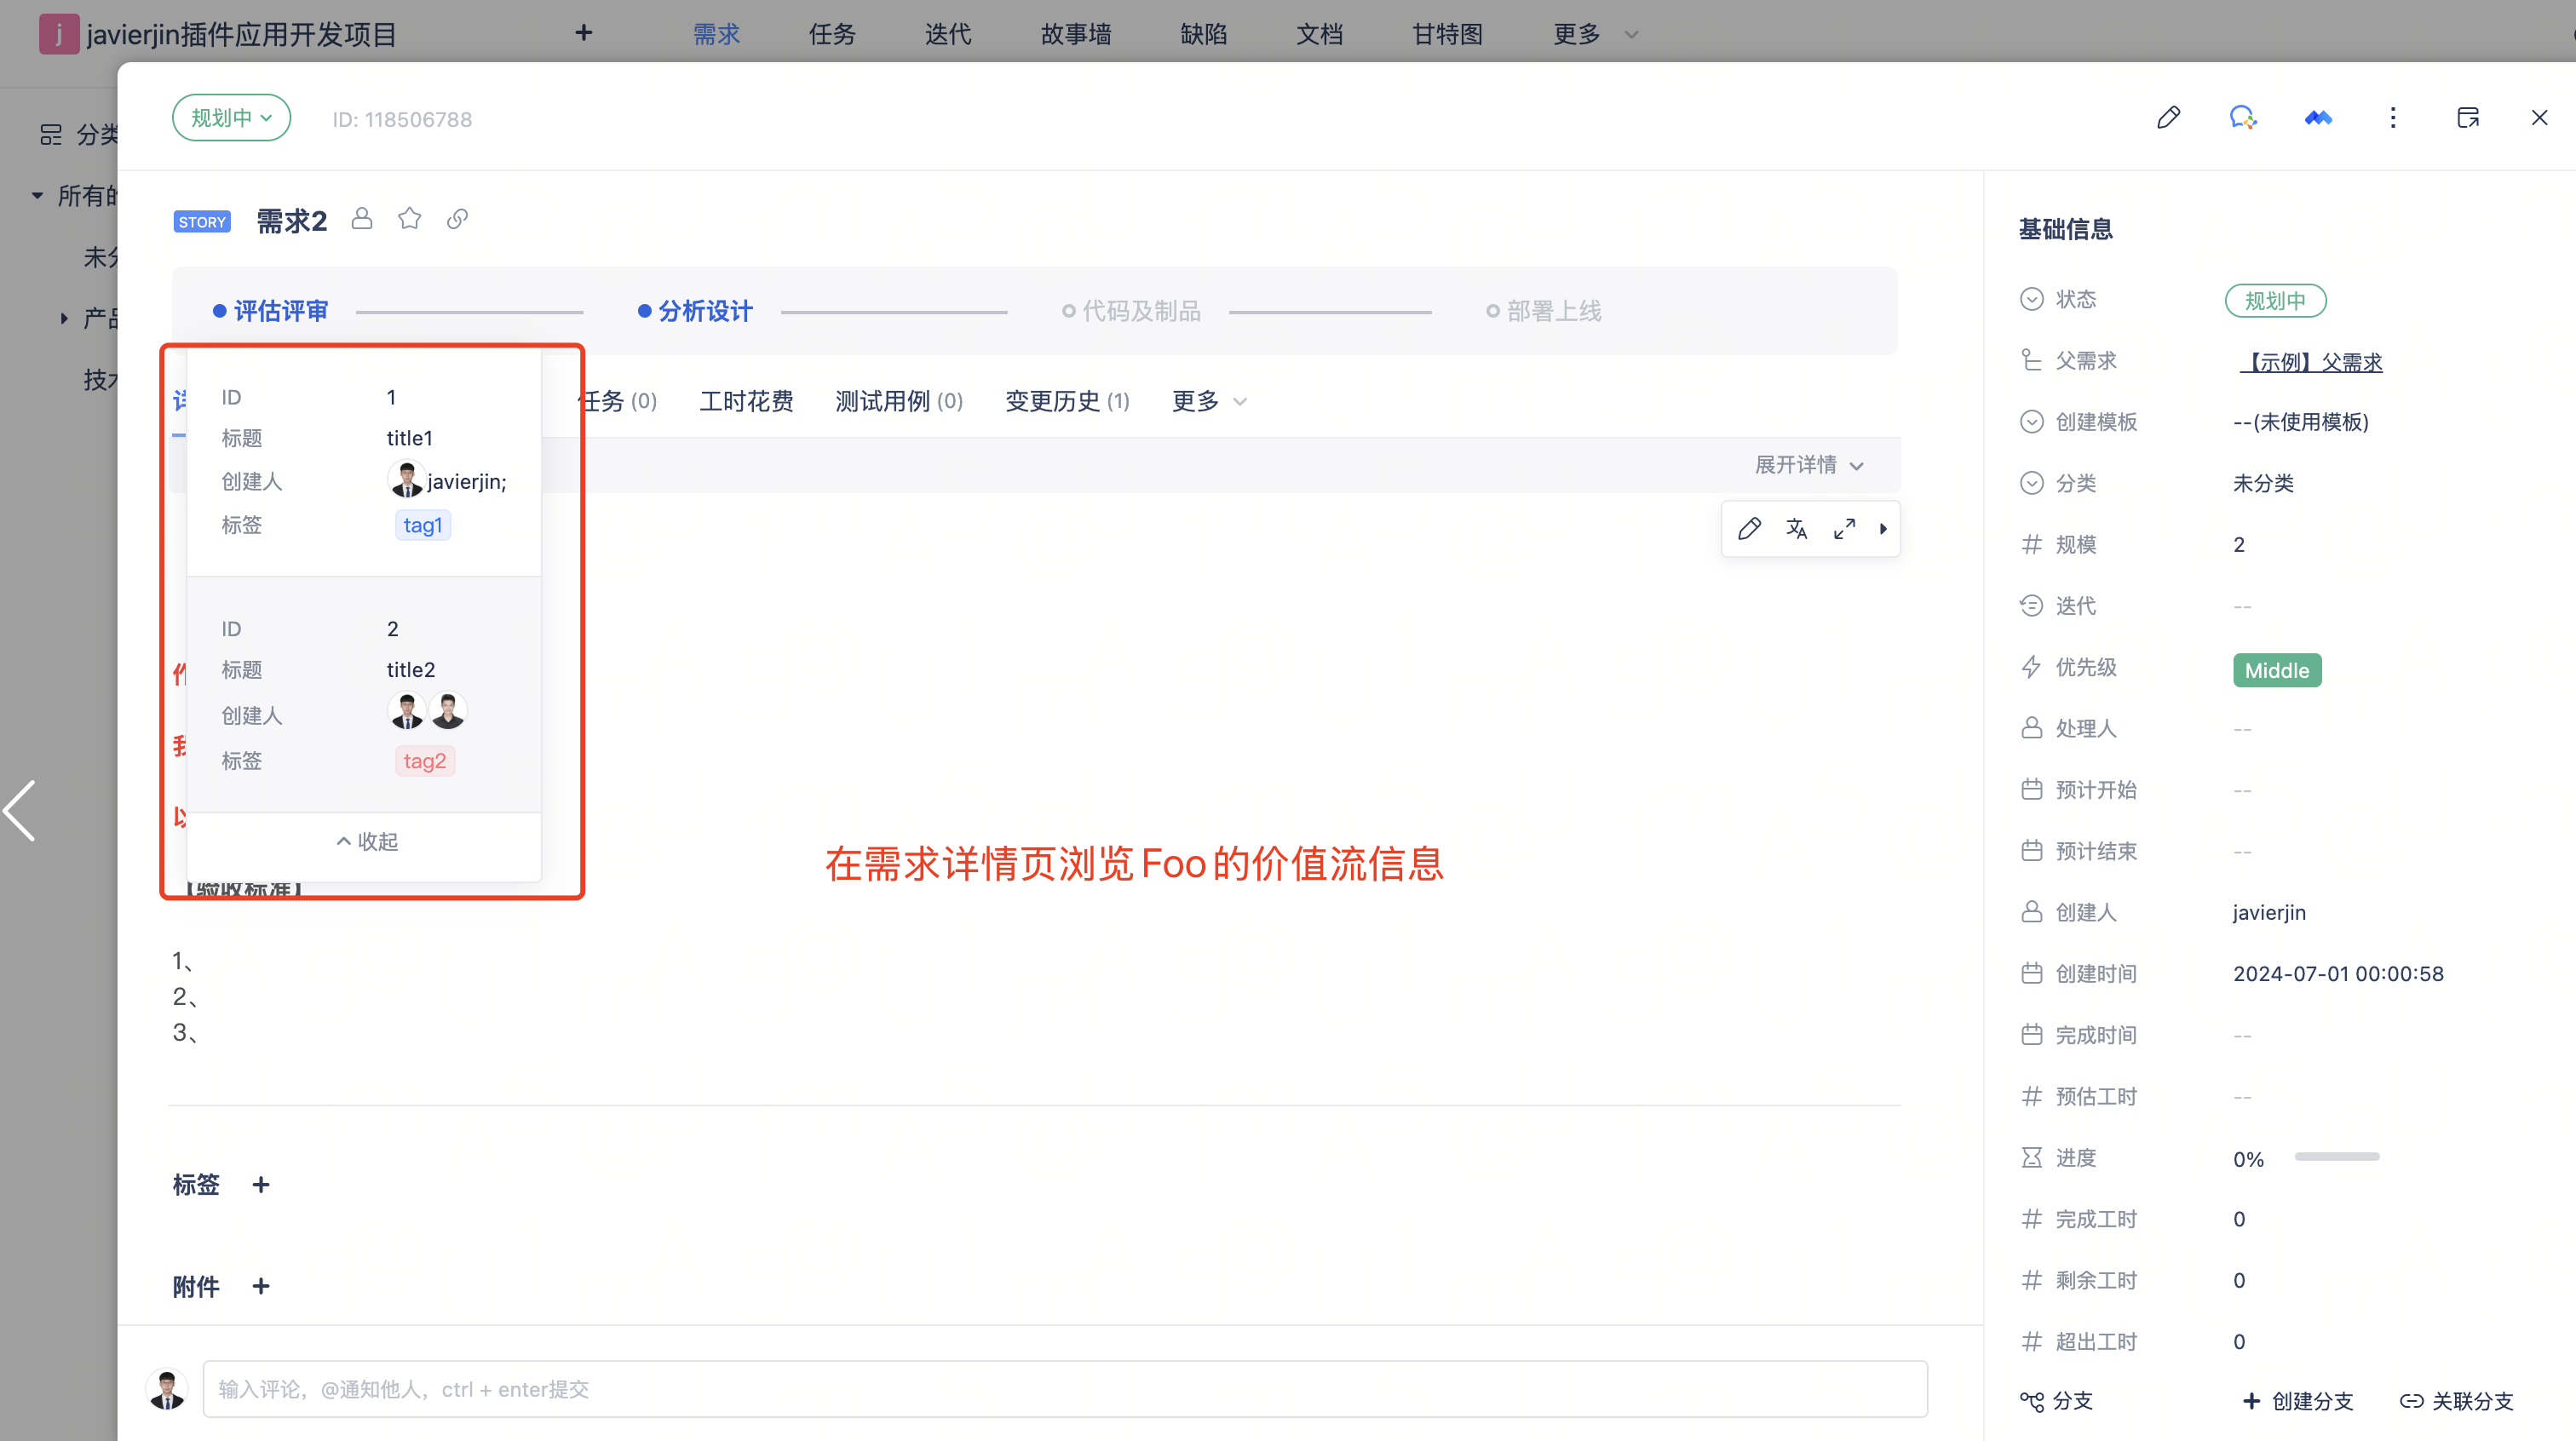Open requirement in new window icon
The height and width of the screenshot is (1441, 2576).
click(x=2467, y=118)
